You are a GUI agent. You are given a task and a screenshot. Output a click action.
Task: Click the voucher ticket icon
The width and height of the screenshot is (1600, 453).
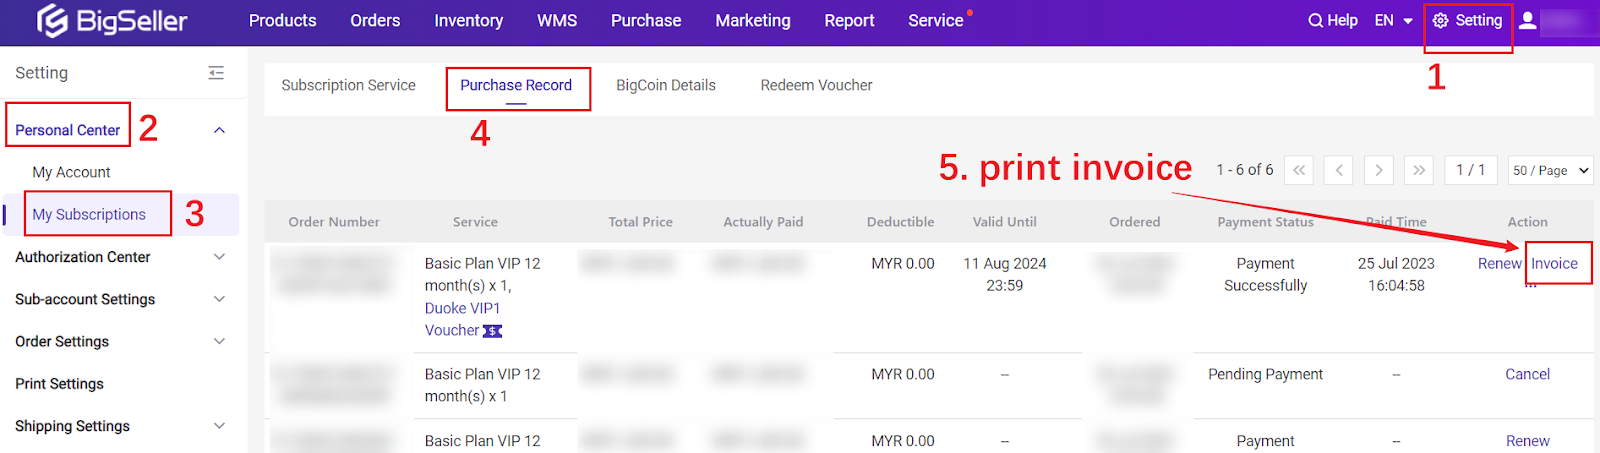493,331
